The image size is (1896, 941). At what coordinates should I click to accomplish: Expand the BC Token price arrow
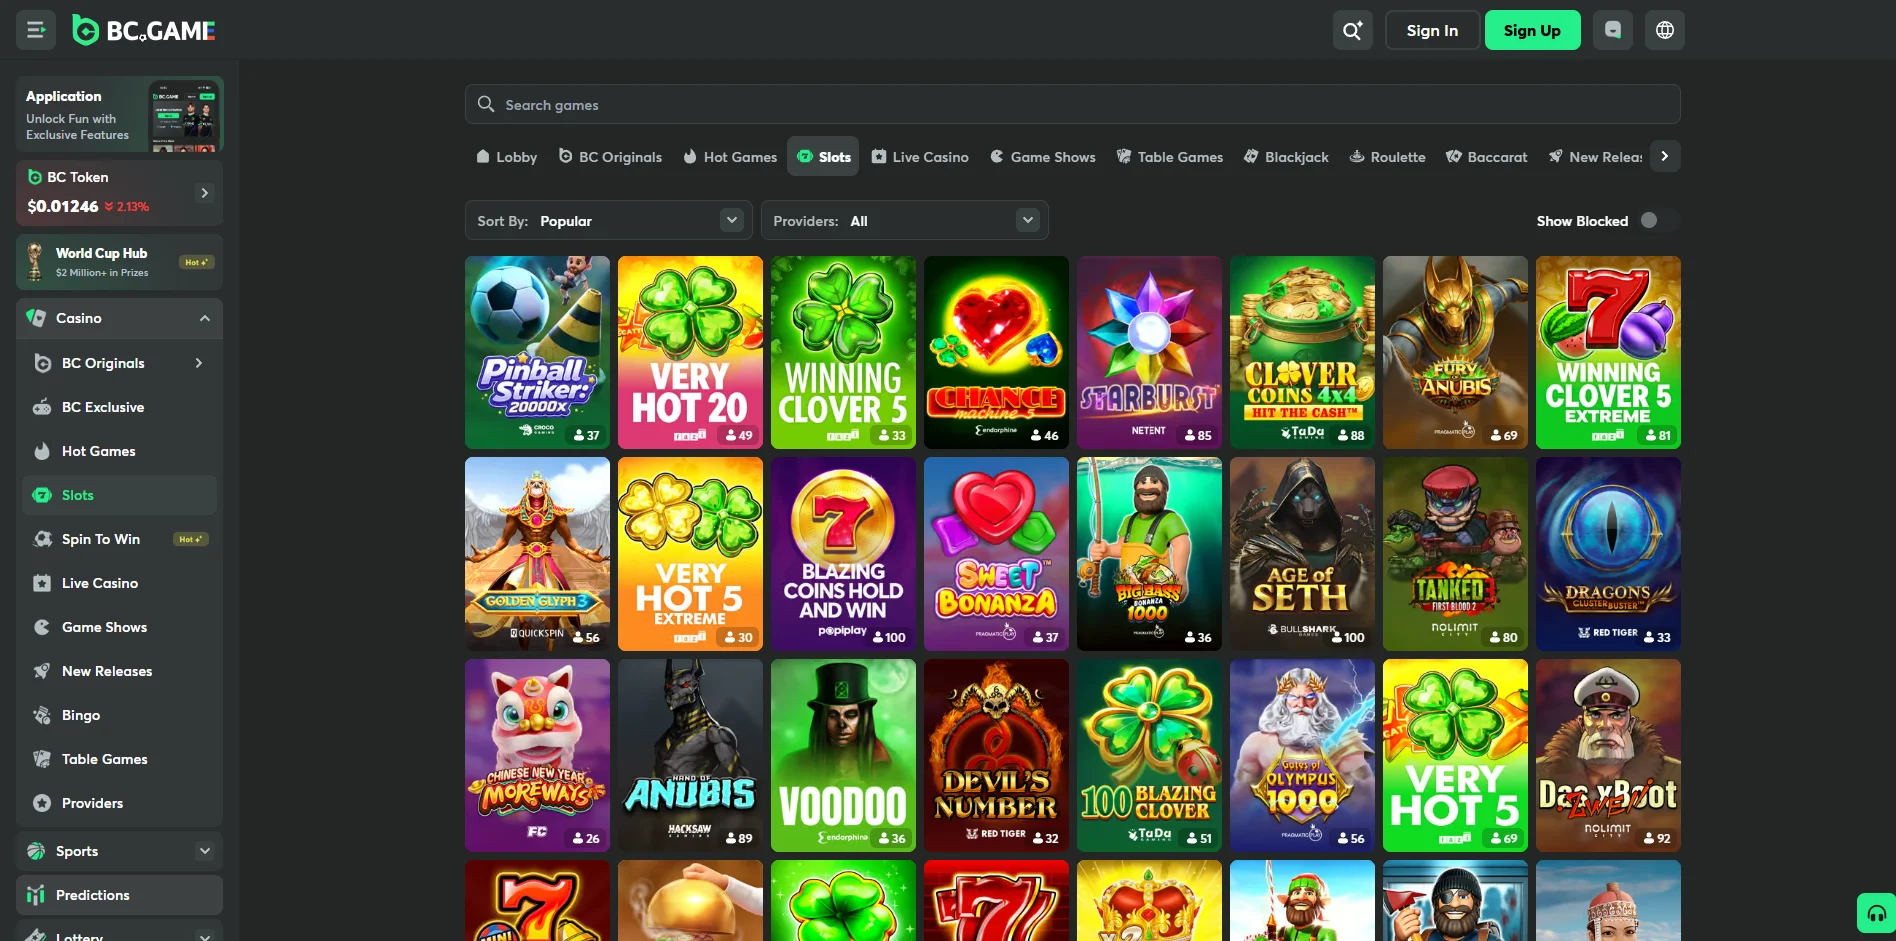[x=205, y=193]
